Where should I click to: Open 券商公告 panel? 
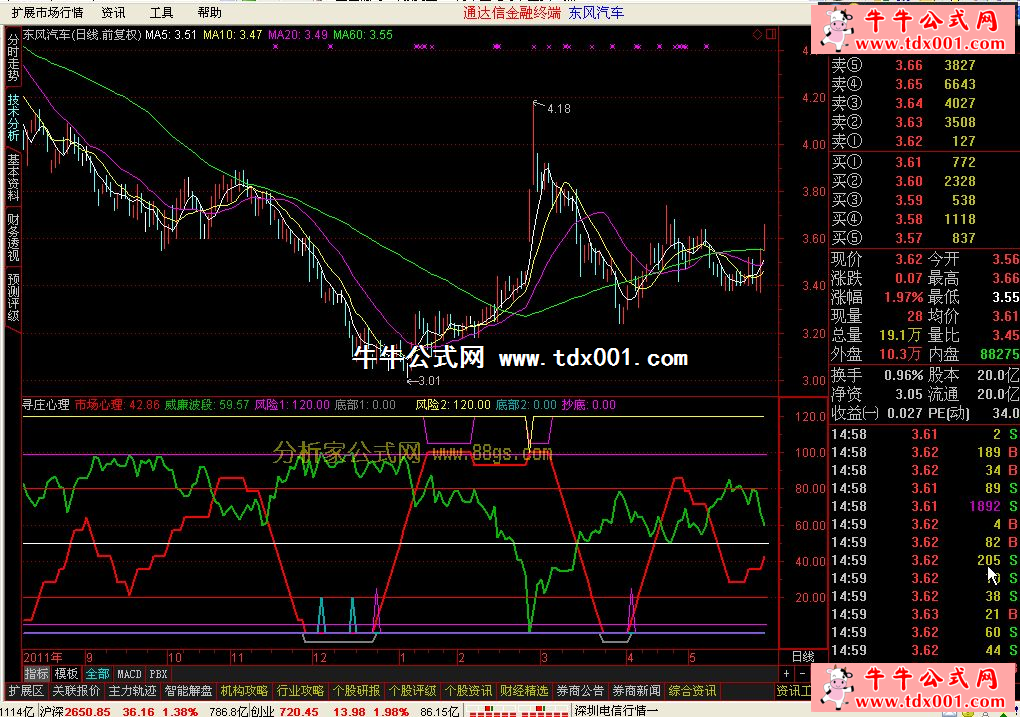click(580, 690)
